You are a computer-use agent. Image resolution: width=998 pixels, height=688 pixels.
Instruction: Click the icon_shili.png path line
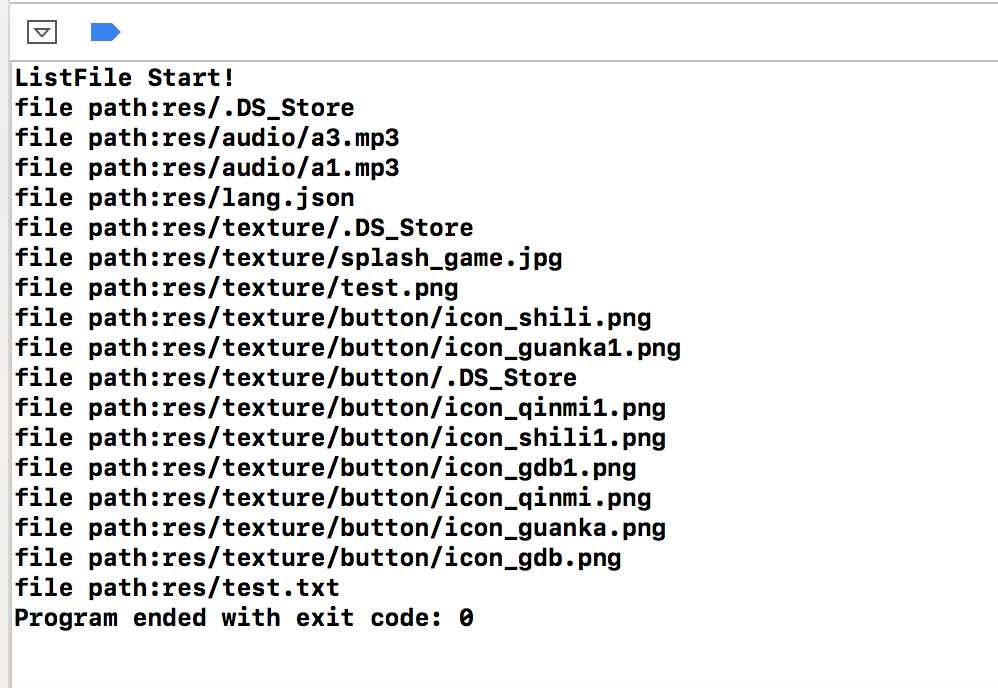(333, 318)
